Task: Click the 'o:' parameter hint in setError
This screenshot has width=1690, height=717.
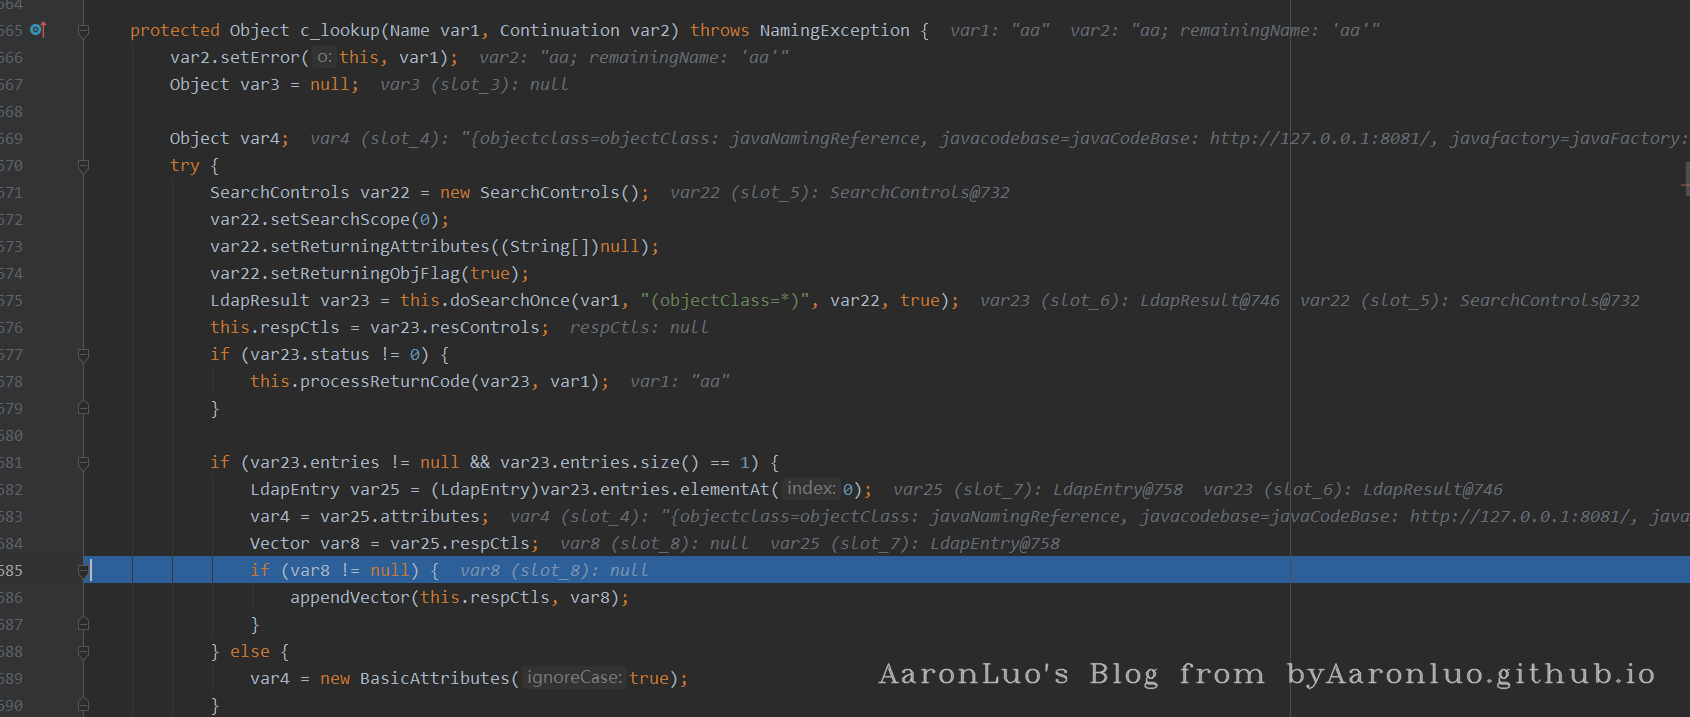Action: pyautogui.click(x=324, y=58)
